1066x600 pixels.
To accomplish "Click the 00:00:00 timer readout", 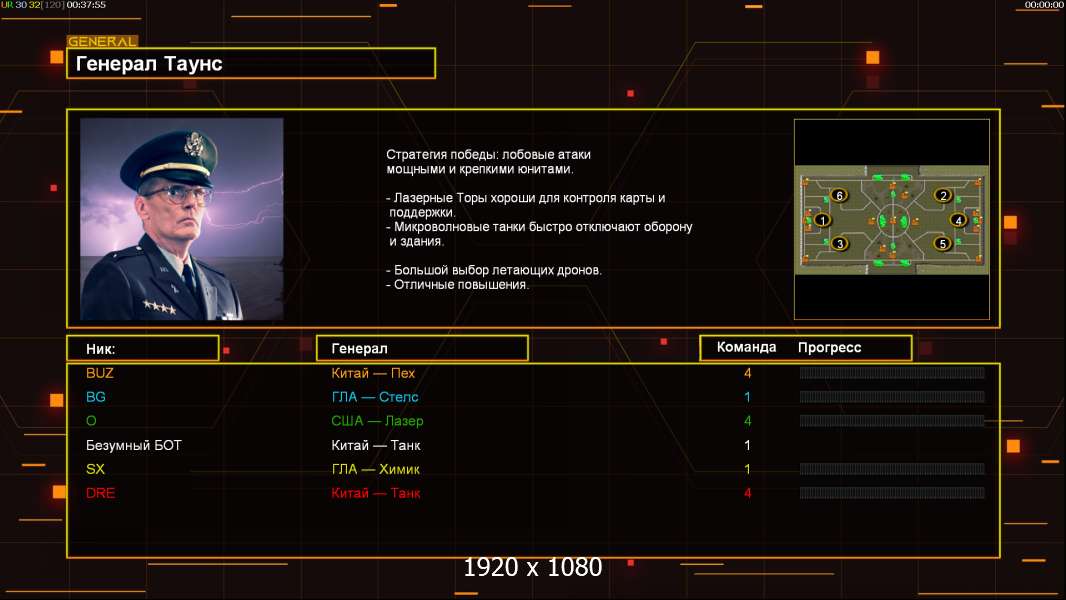I will (x=1045, y=5).
